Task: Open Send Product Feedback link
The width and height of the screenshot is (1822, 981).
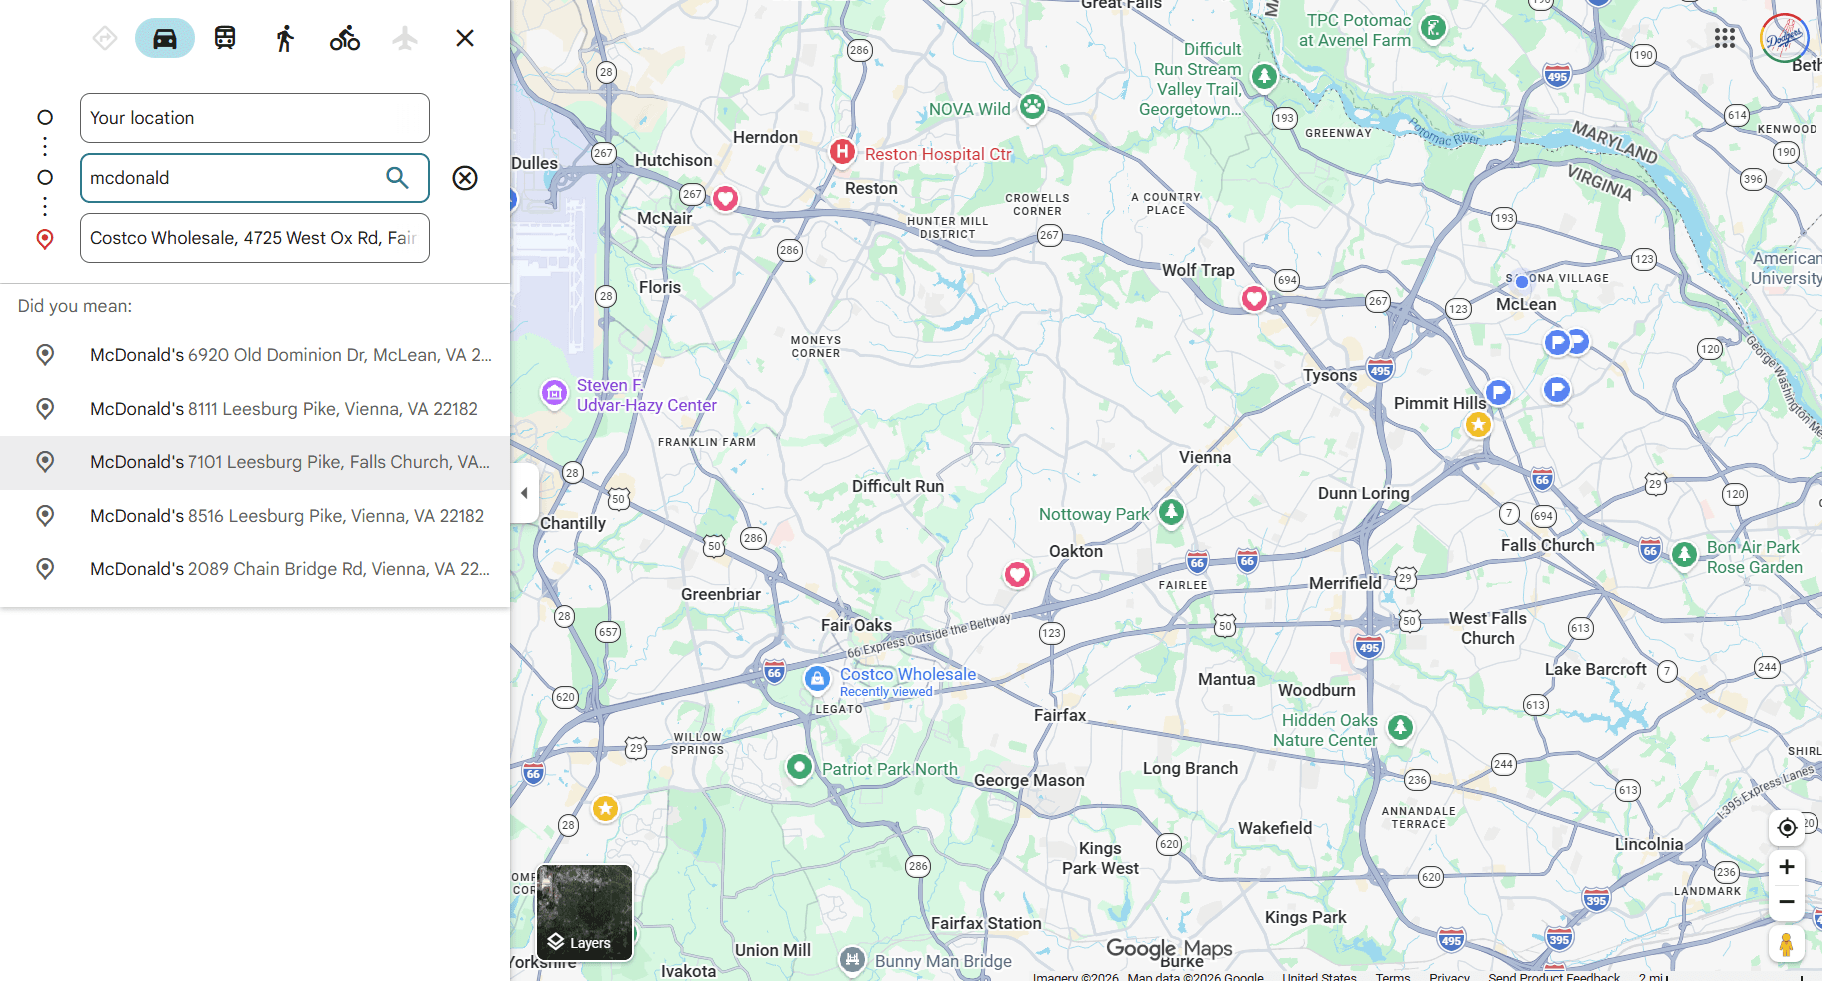Action: click(1554, 976)
